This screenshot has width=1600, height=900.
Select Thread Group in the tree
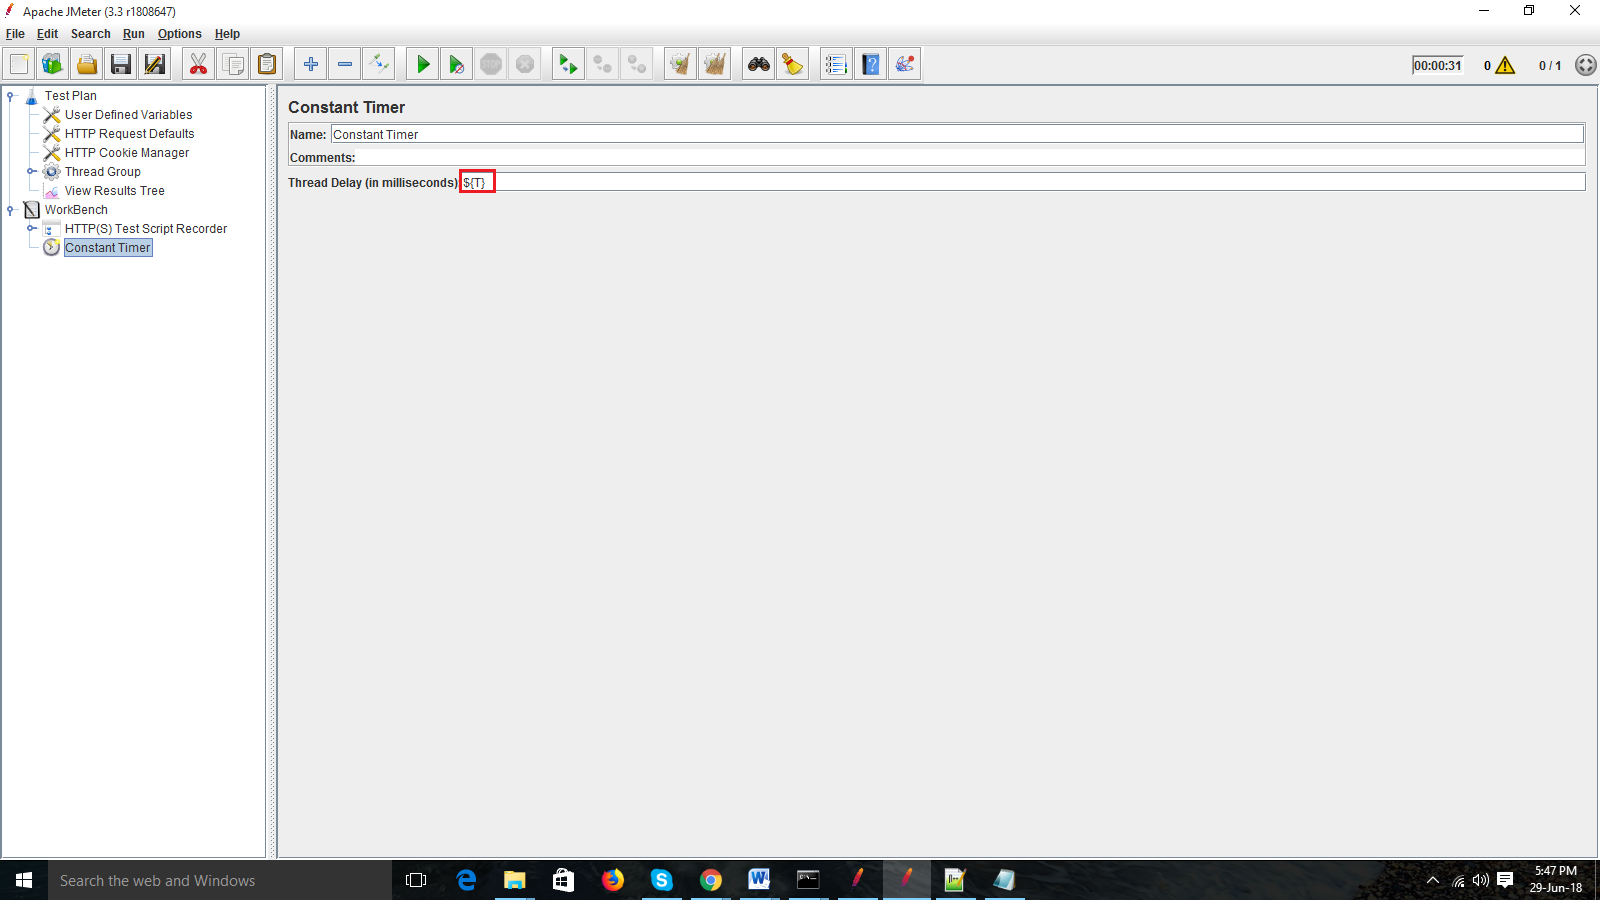click(103, 172)
